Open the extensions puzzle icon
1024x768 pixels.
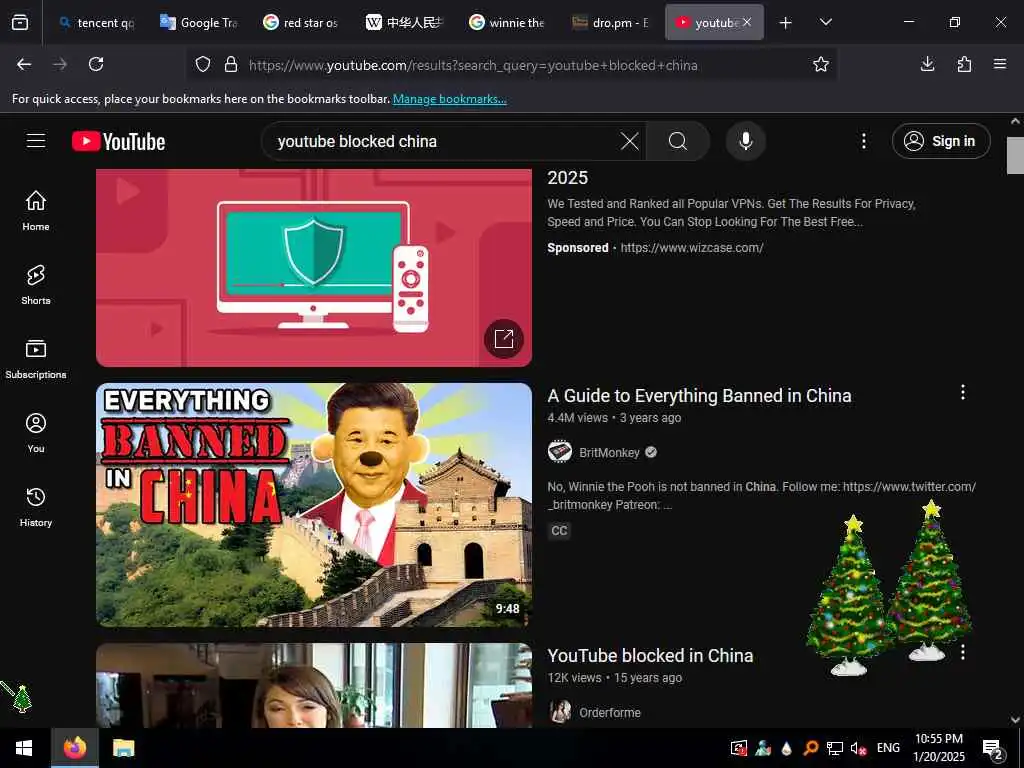[964, 64]
